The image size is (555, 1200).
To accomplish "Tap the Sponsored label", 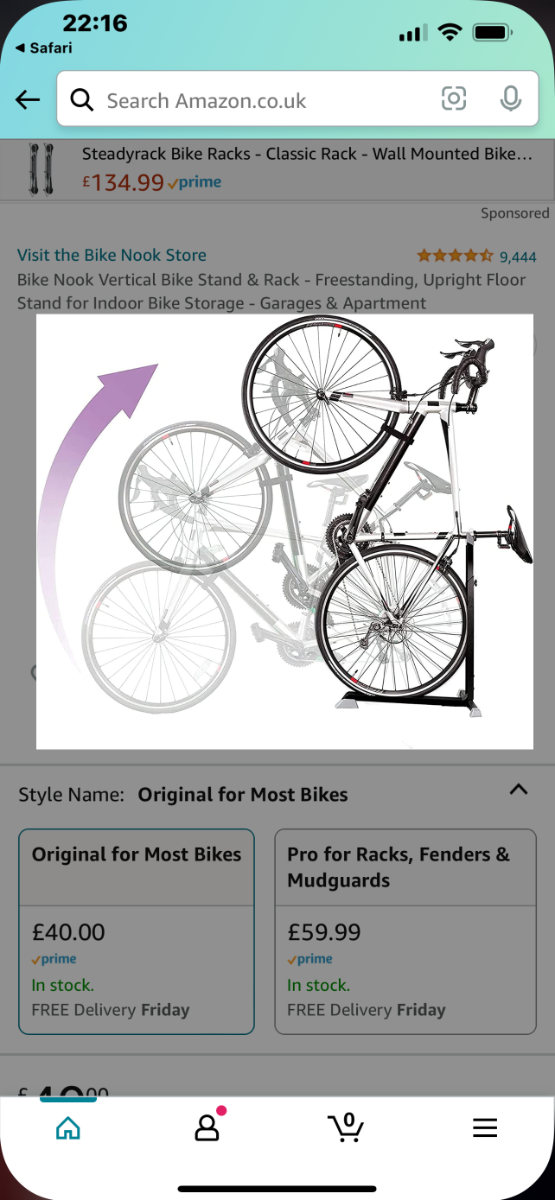I will click(515, 213).
